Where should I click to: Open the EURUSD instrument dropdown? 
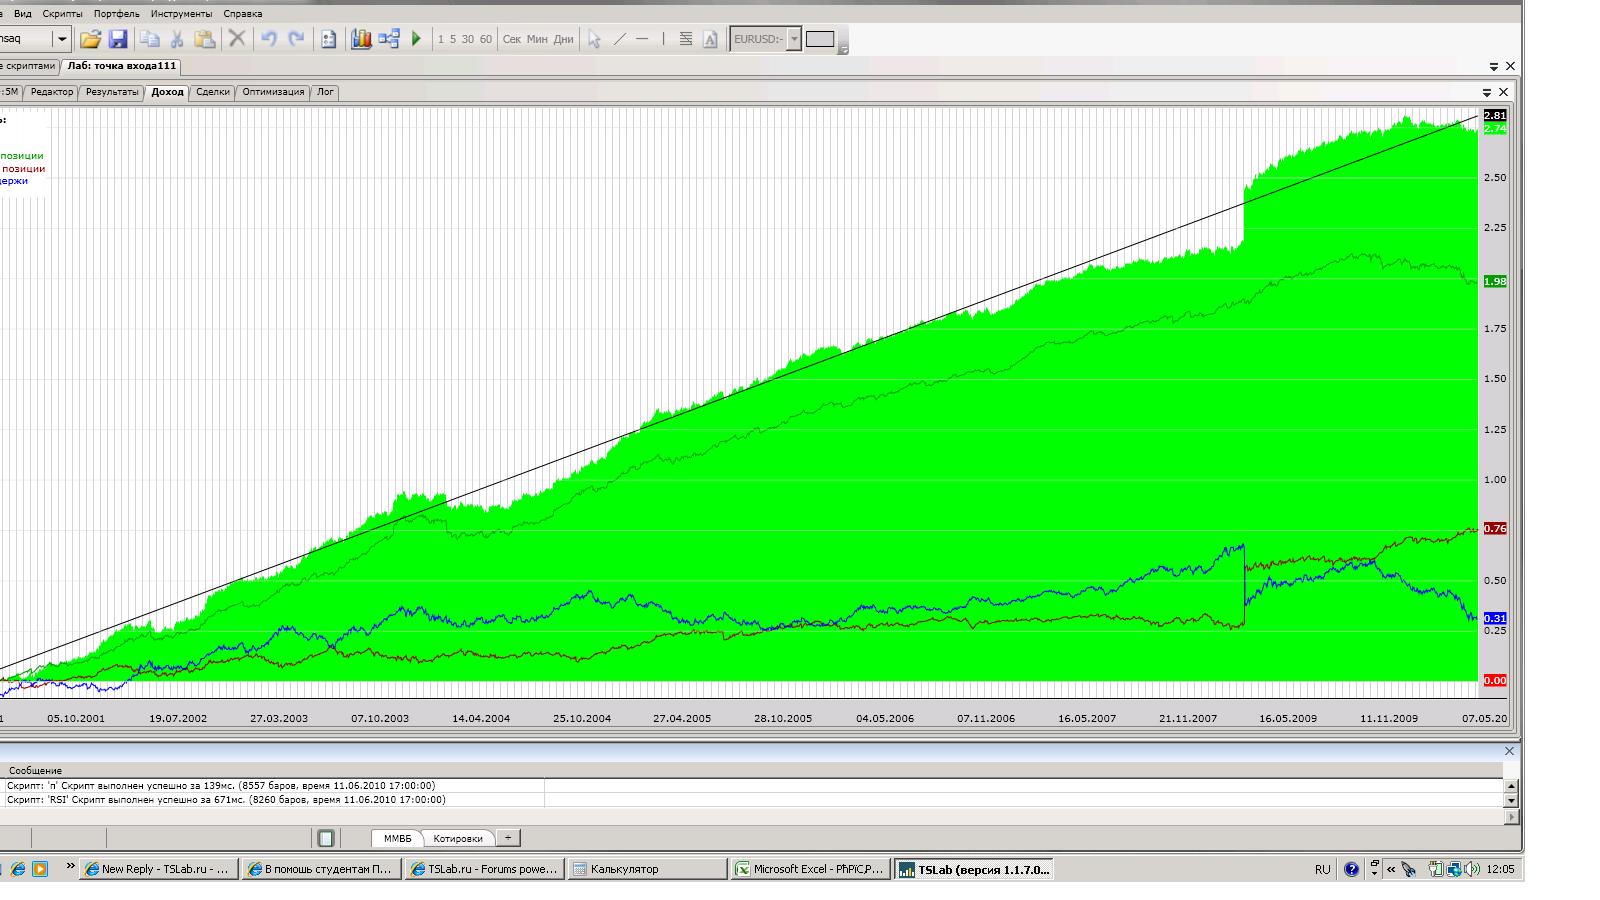794,39
